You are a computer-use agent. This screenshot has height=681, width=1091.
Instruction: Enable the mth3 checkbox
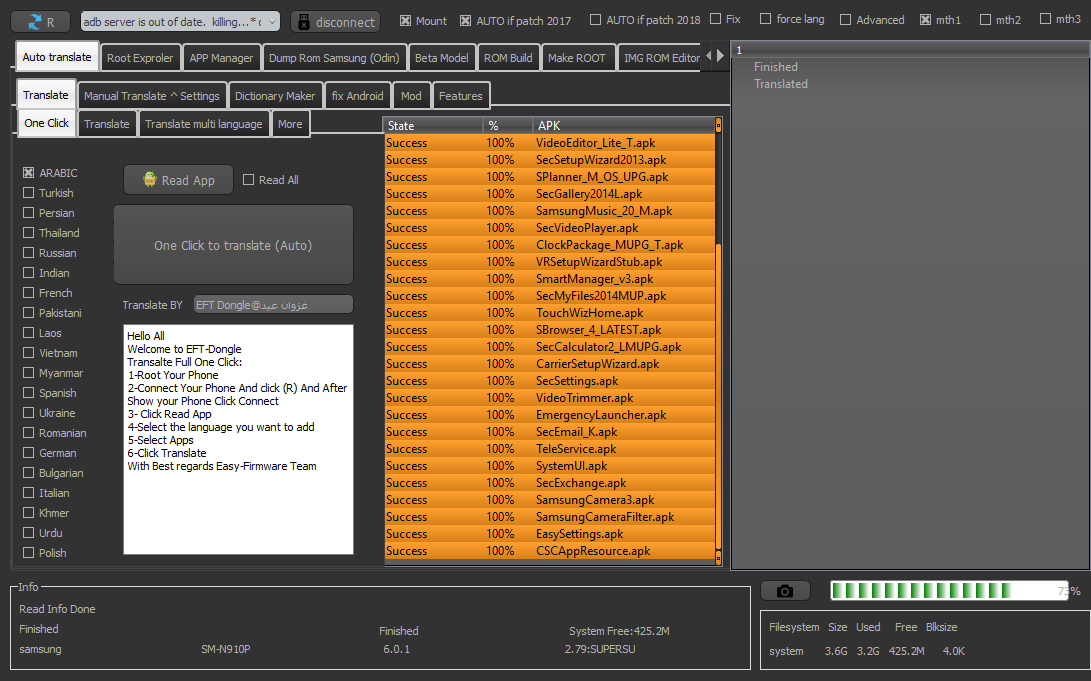click(x=1045, y=19)
